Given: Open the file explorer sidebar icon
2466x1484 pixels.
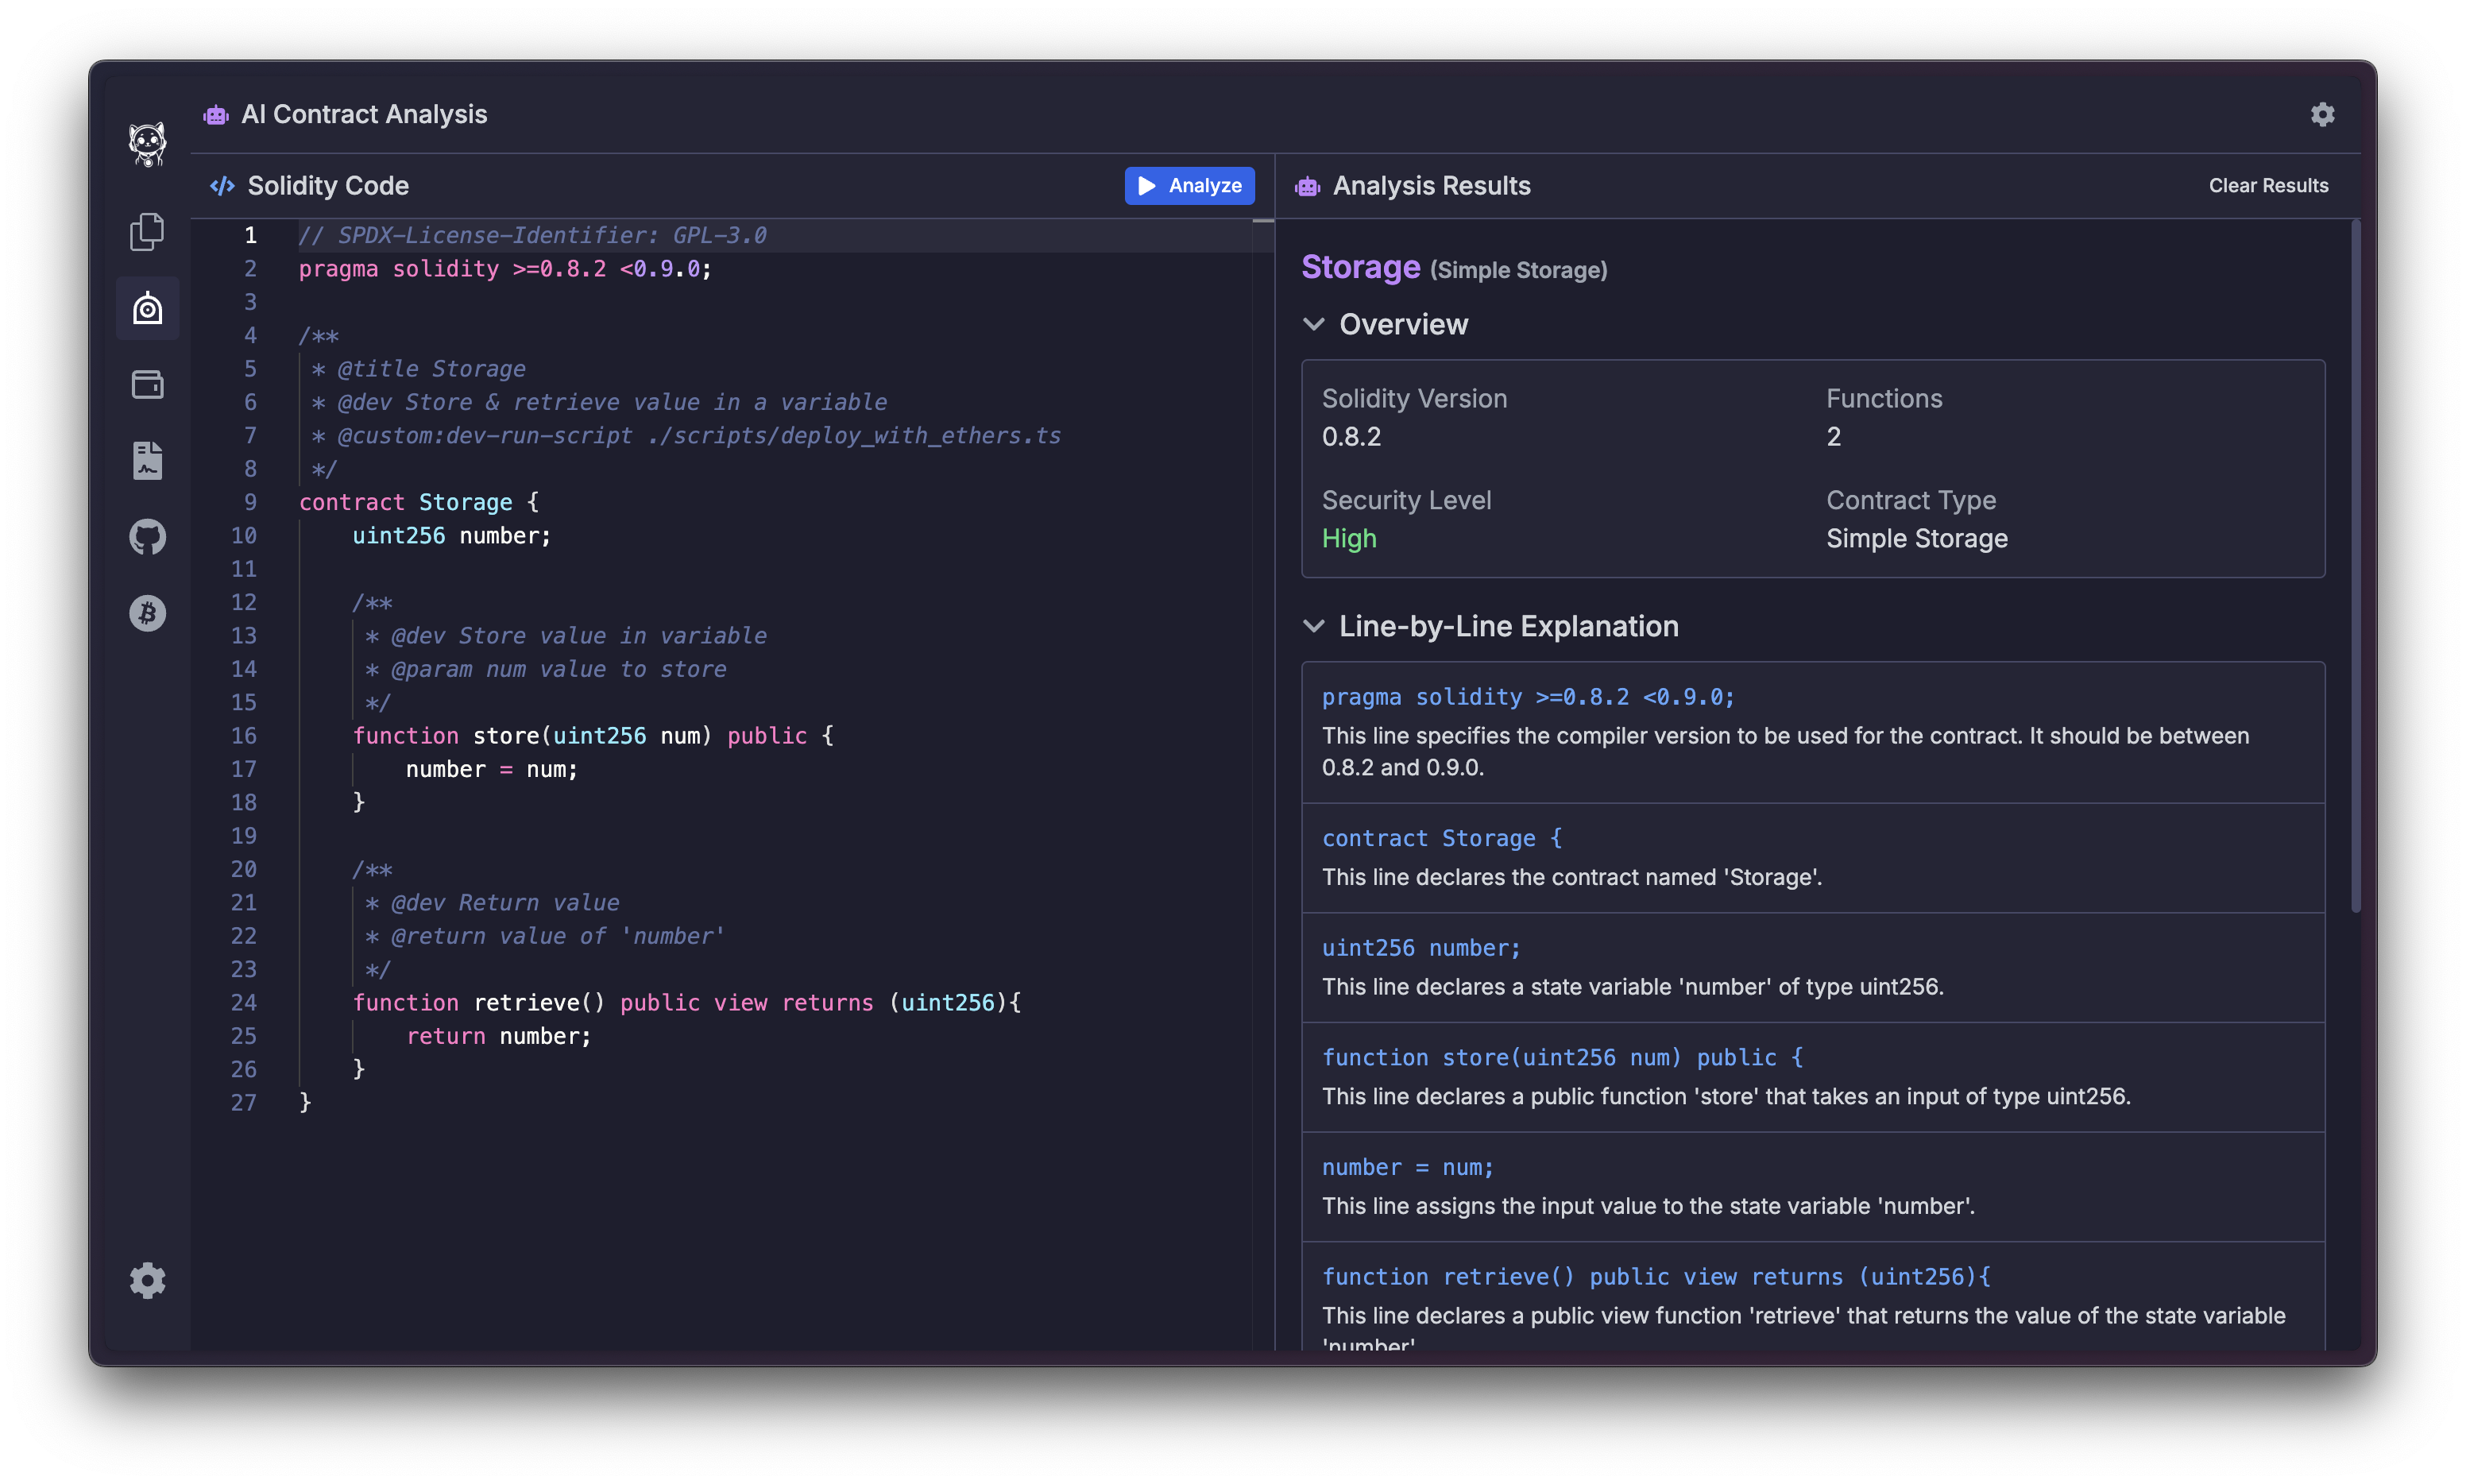Looking at the screenshot, I should tap(147, 232).
